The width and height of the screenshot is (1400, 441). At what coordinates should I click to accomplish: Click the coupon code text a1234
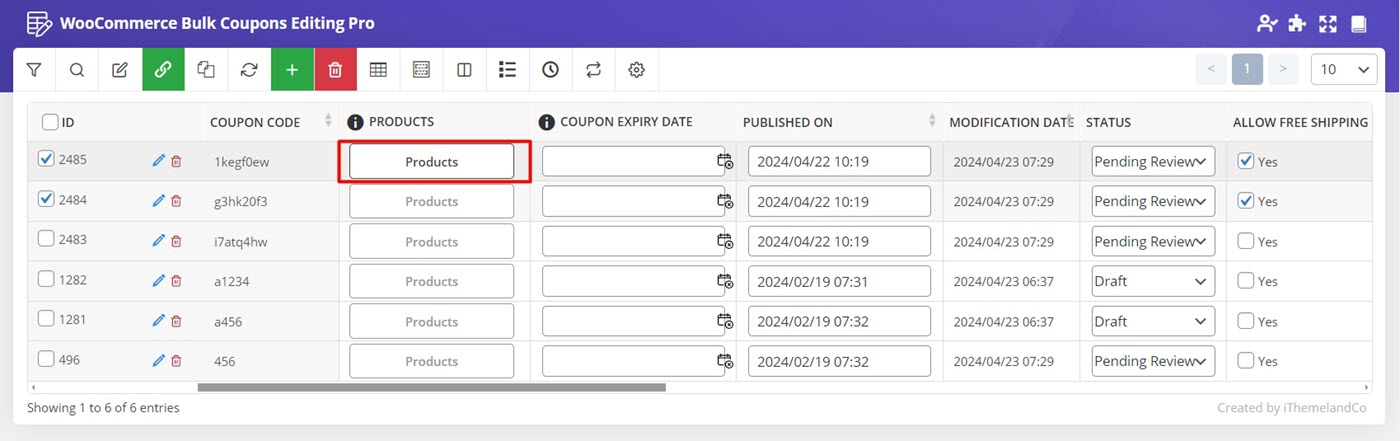coord(232,282)
